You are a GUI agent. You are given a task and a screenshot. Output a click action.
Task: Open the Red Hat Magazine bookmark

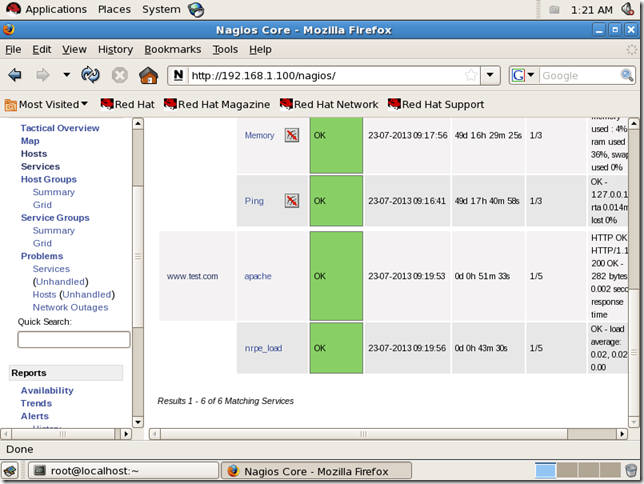pyautogui.click(x=217, y=104)
